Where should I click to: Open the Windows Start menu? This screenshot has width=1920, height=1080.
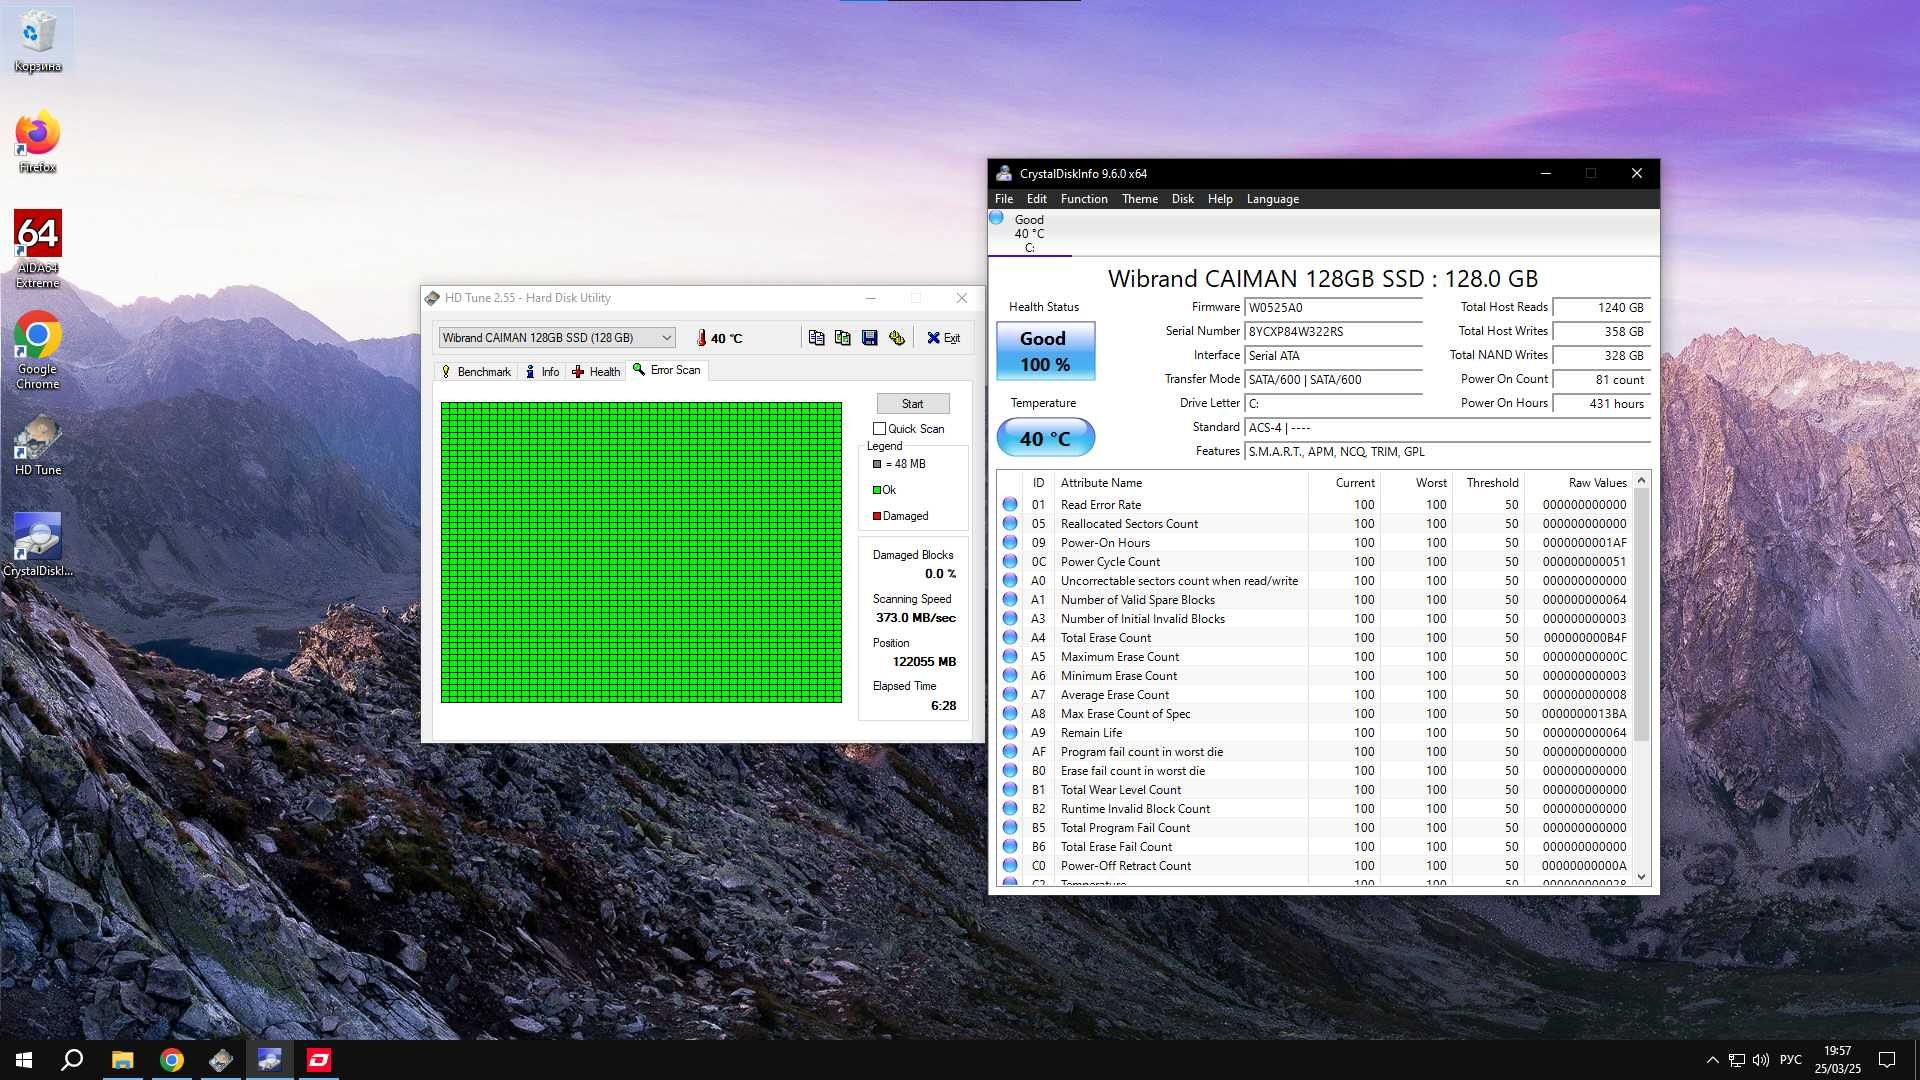(x=24, y=1060)
